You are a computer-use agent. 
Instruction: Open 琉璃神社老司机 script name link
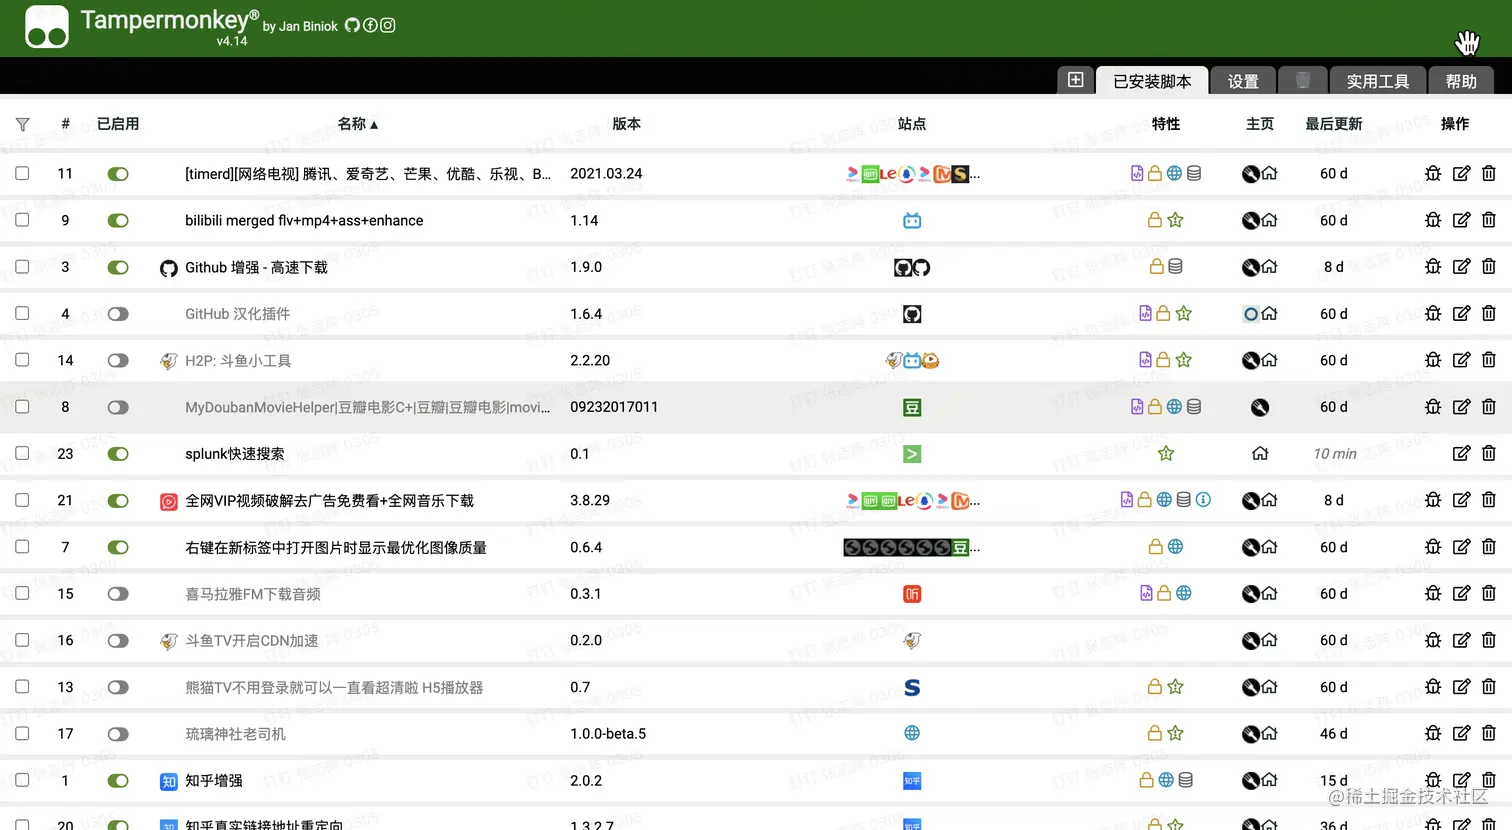point(235,734)
